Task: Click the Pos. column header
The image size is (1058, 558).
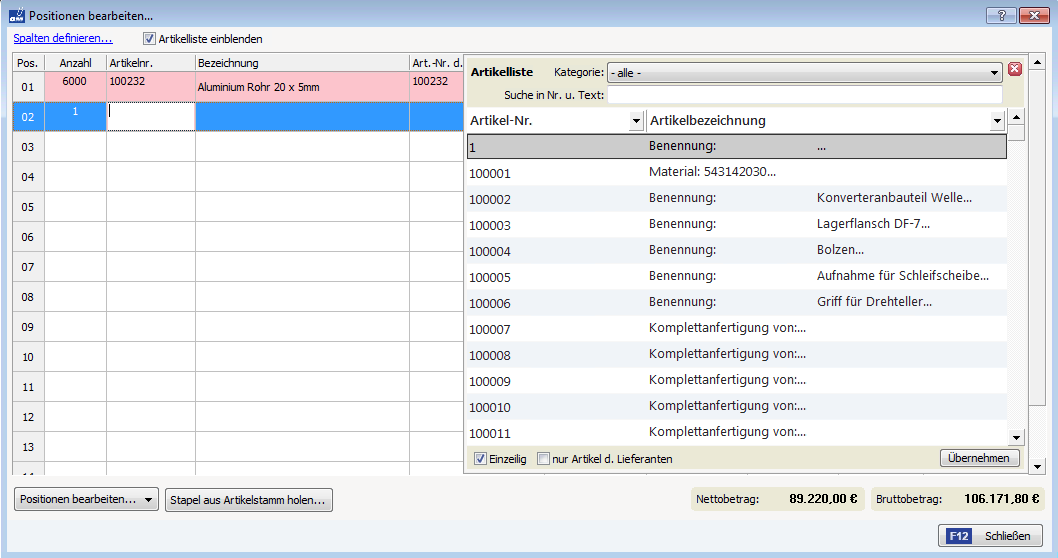Action: click(x=28, y=63)
